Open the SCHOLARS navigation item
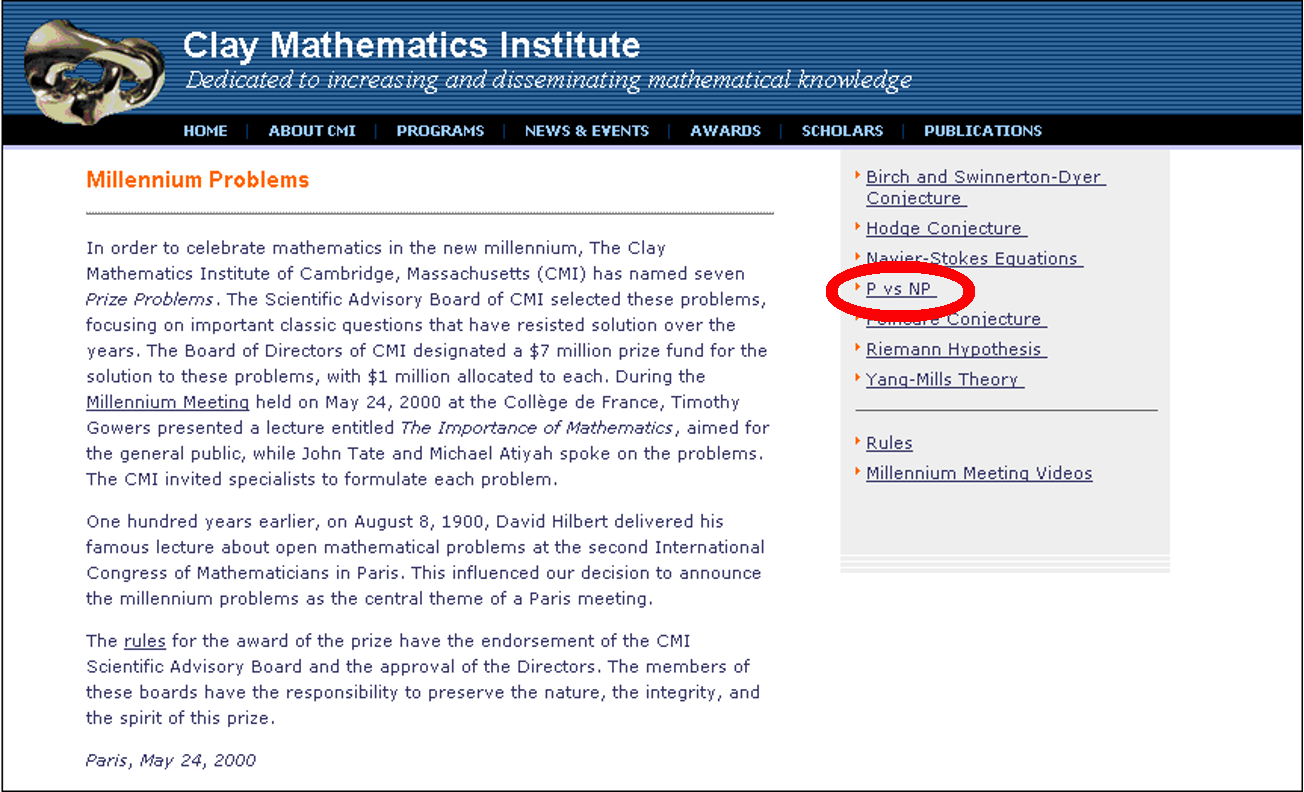The height and width of the screenshot is (792, 1304). click(x=842, y=131)
